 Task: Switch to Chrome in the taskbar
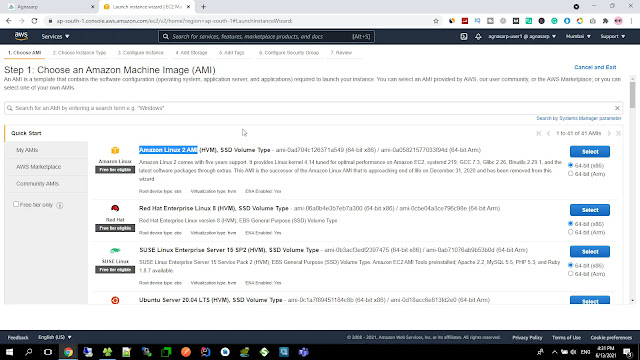68,352
